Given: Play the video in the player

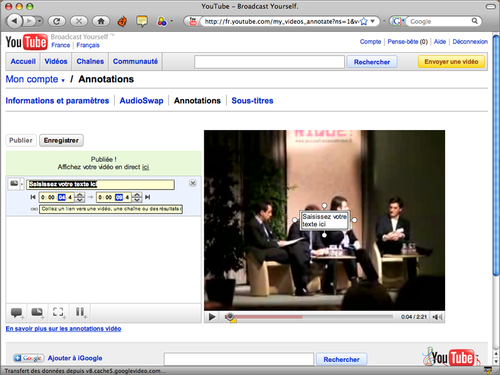Looking at the screenshot, I should pyautogui.click(x=212, y=317).
